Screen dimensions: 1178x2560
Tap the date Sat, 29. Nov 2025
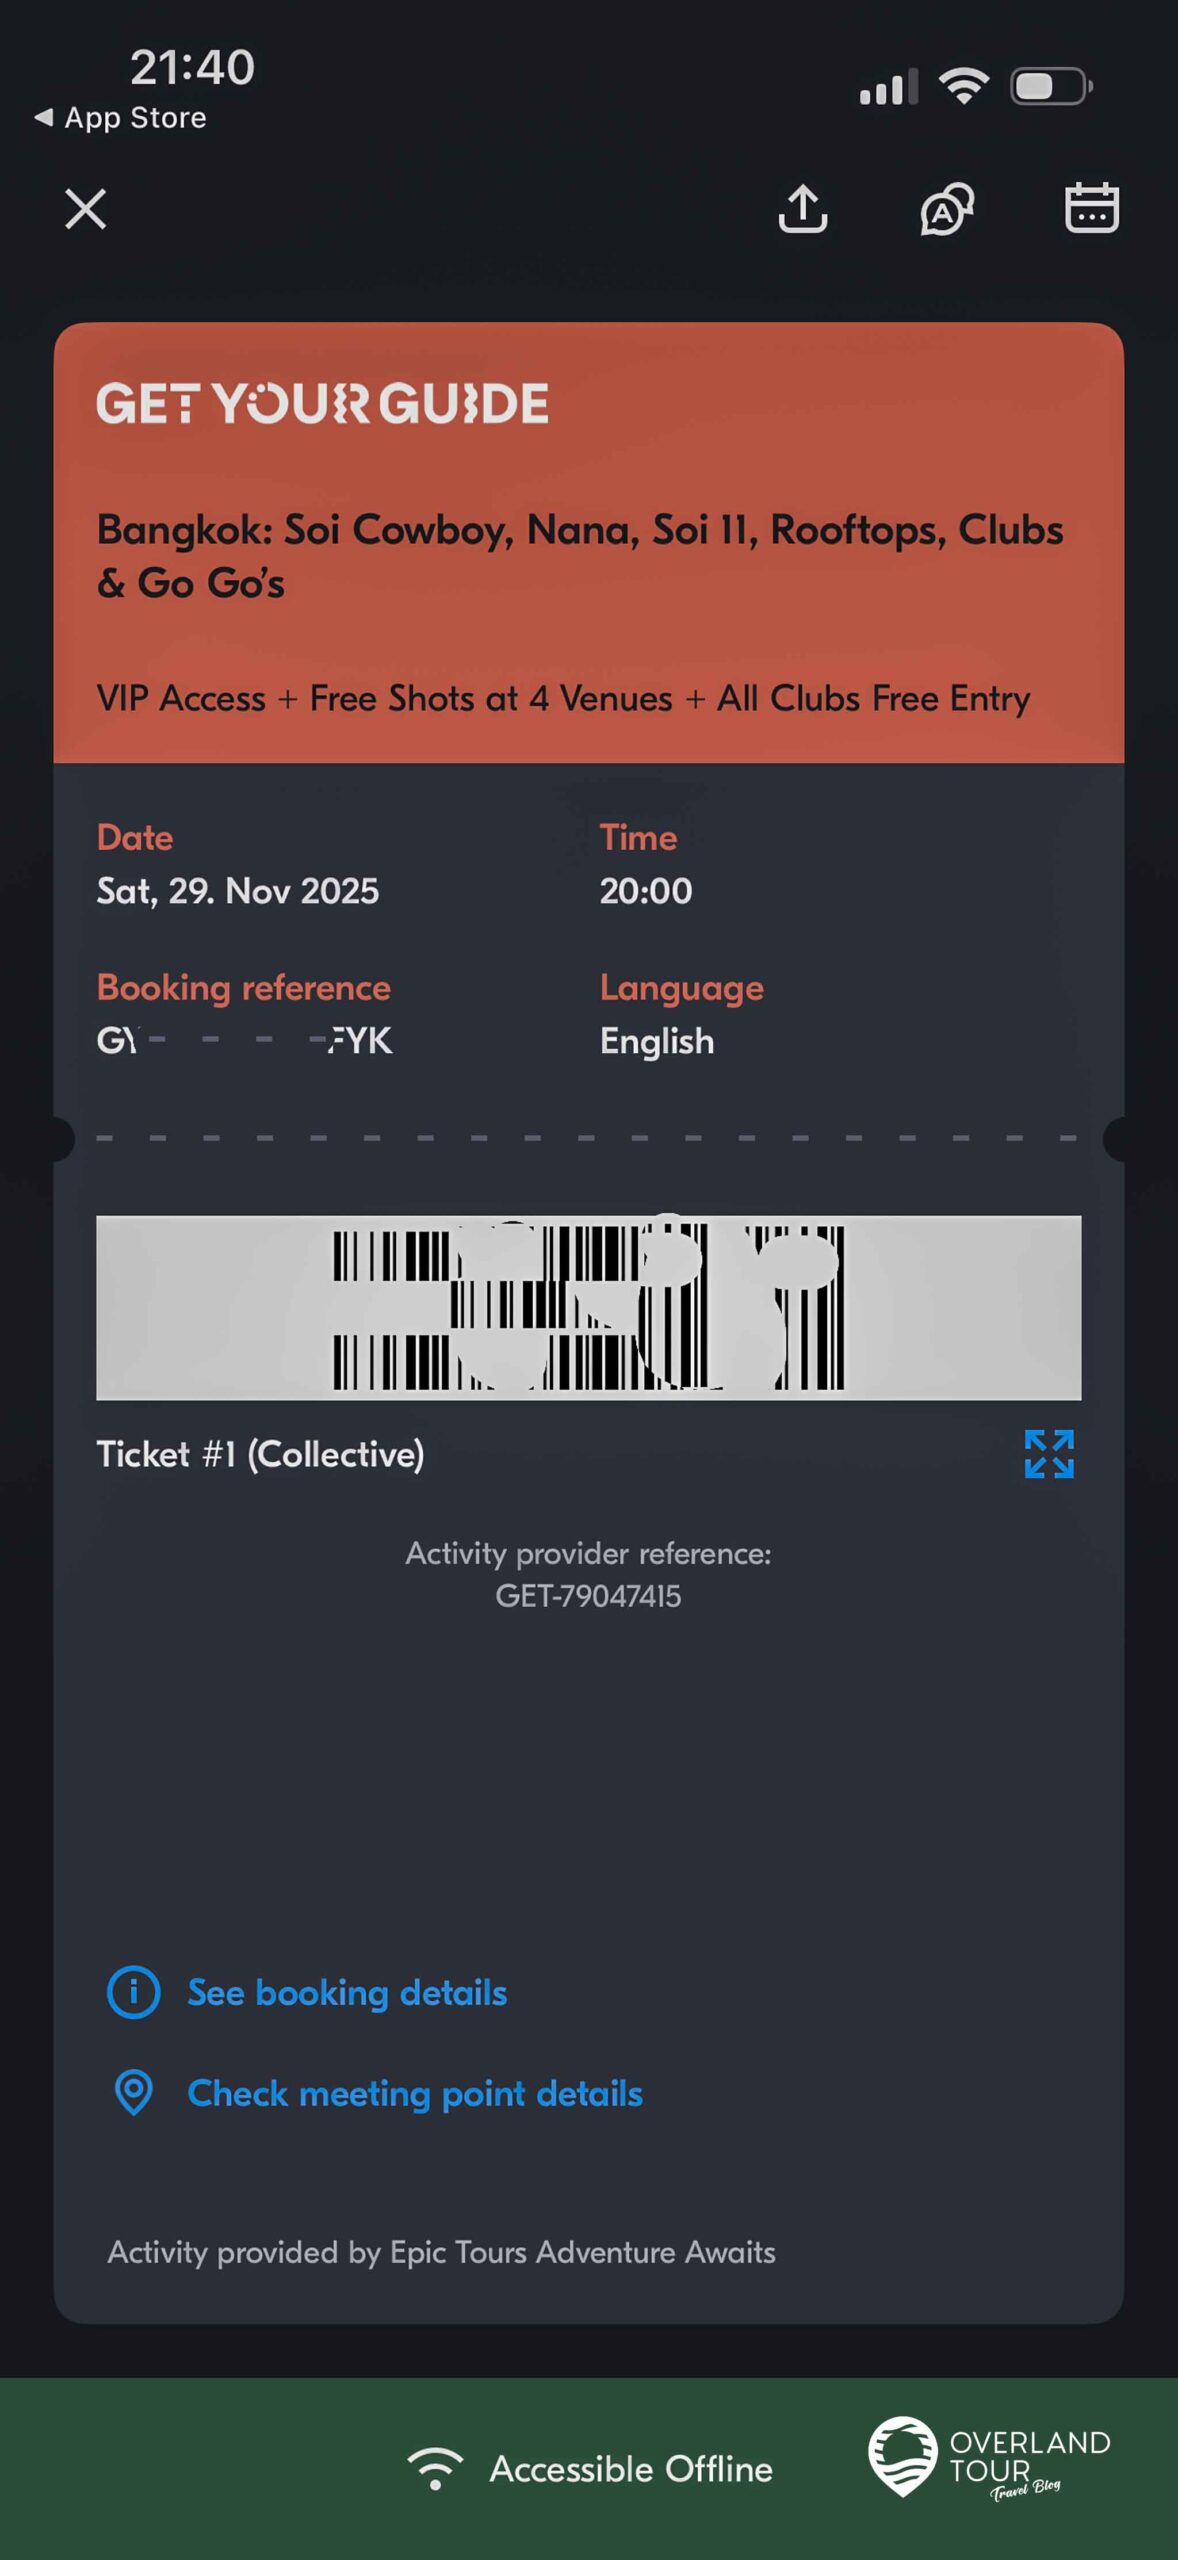(238, 891)
